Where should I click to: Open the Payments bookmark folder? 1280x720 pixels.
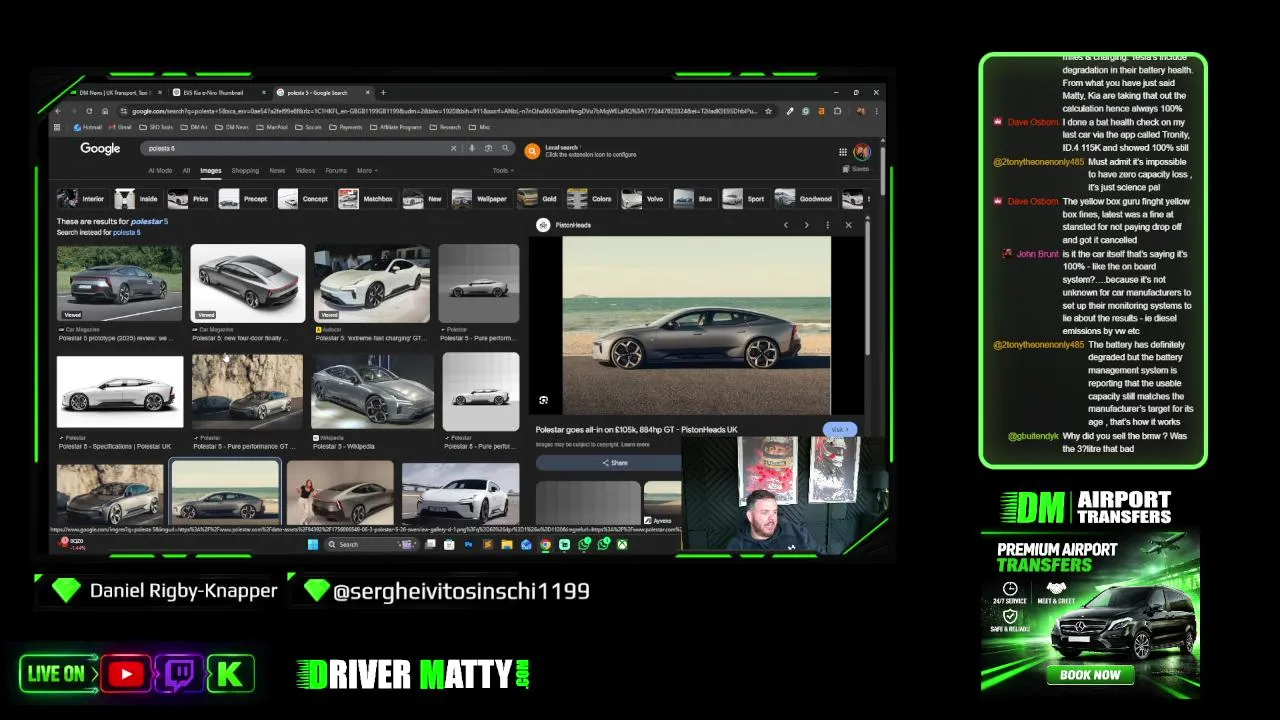click(346, 127)
